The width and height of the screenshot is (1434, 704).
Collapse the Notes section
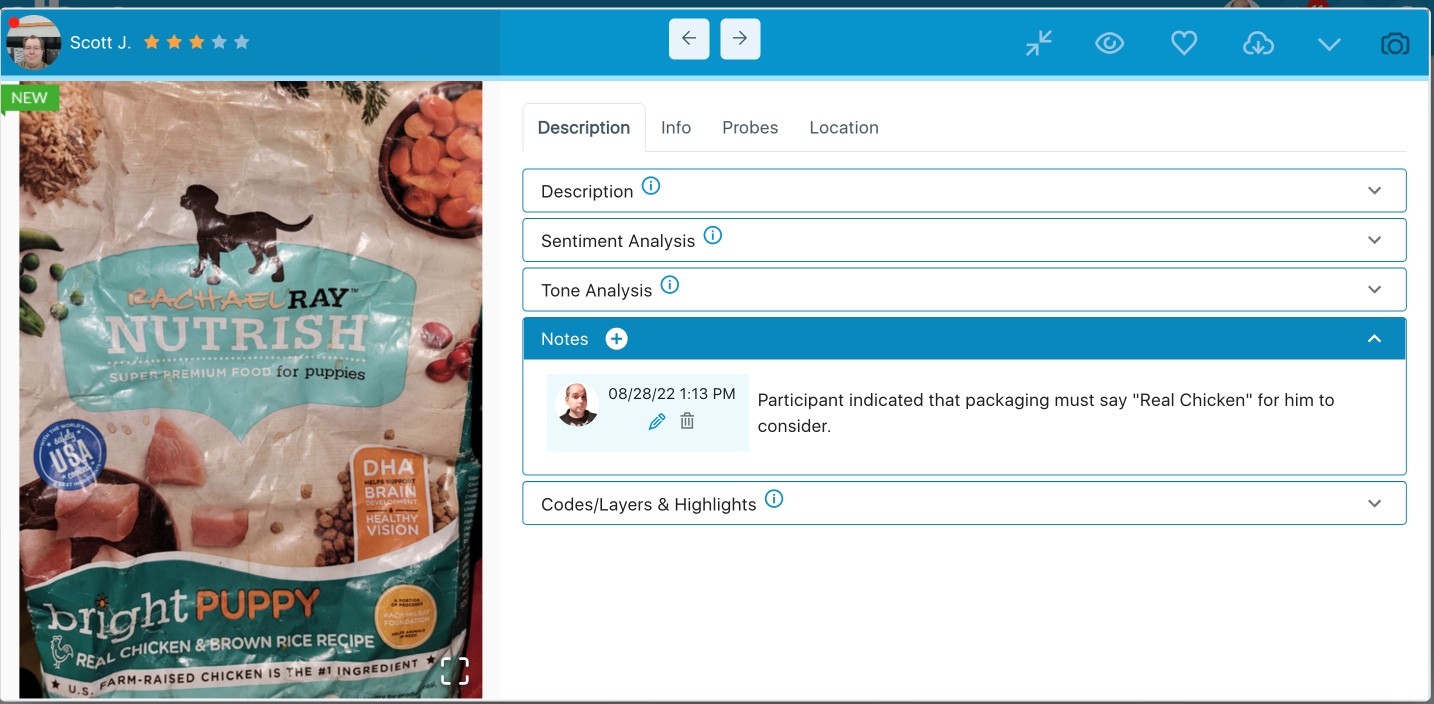pyautogui.click(x=1373, y=338)
